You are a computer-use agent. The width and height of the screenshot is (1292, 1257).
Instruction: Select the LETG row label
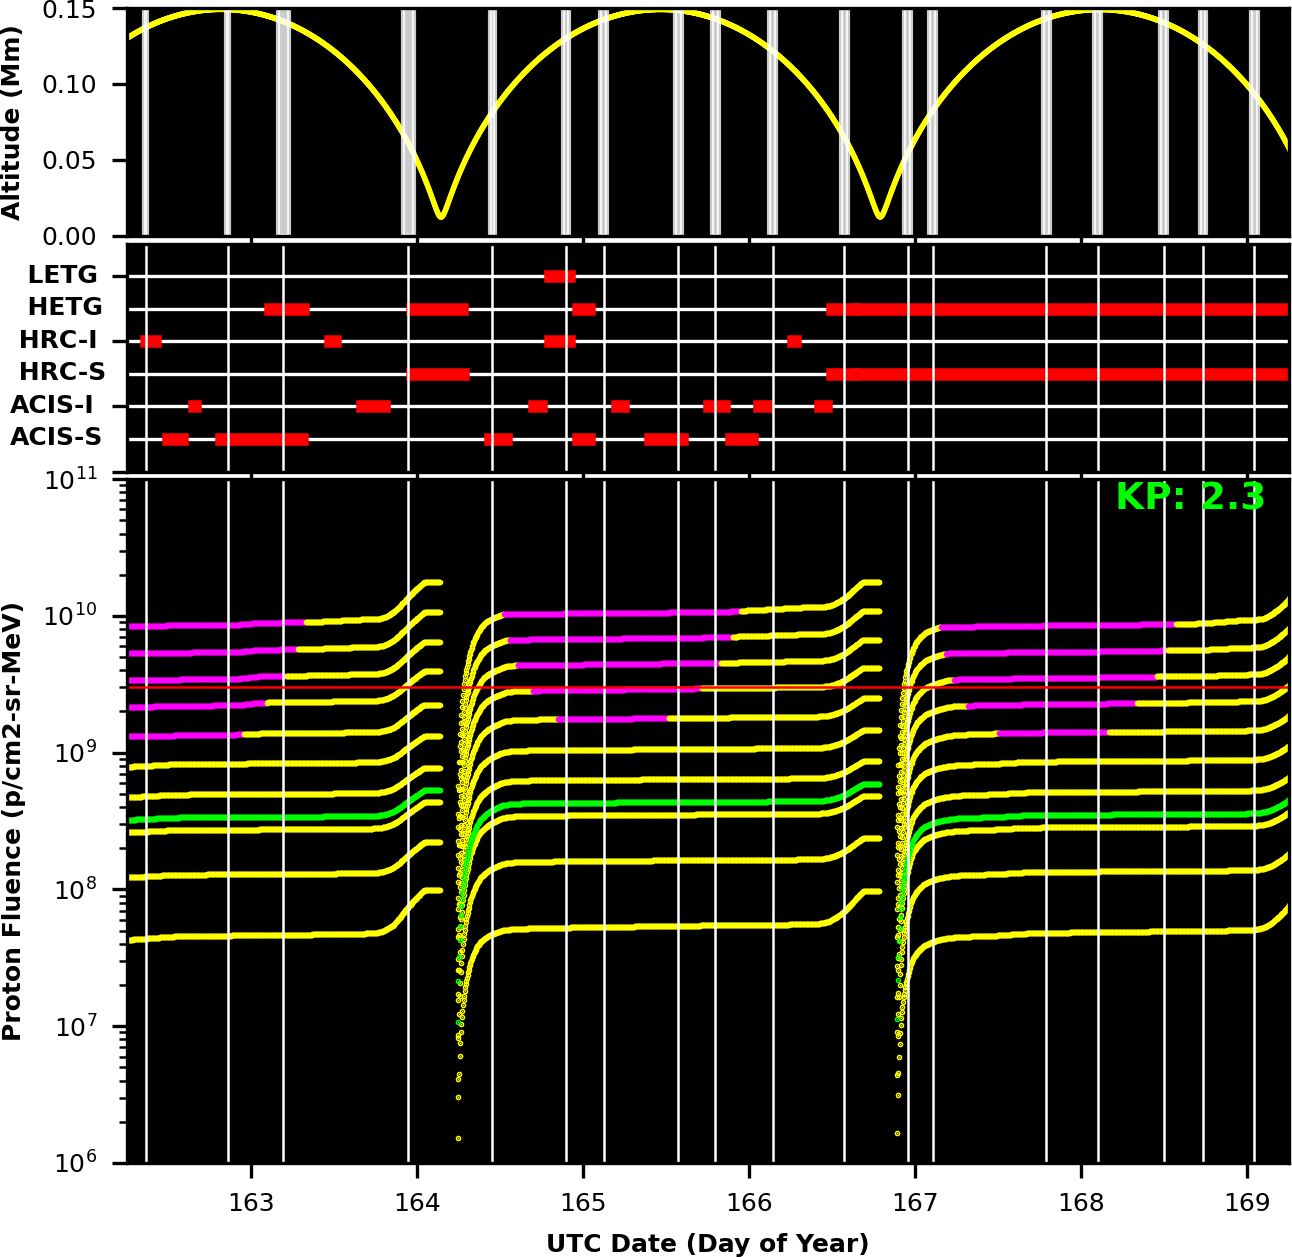tap(63, 275)
